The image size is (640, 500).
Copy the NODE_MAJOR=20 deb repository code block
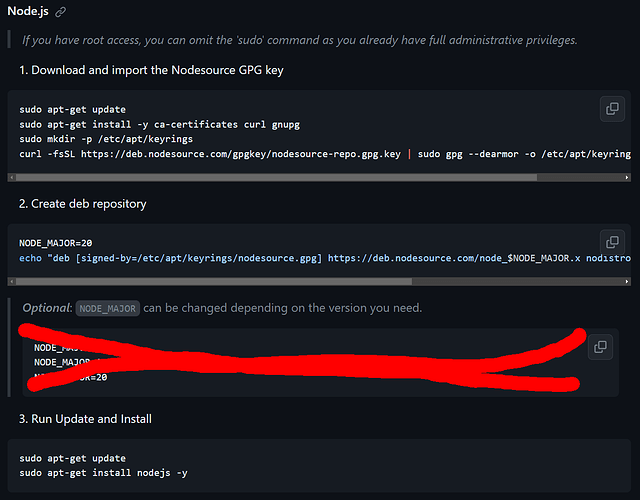(612, 242)
